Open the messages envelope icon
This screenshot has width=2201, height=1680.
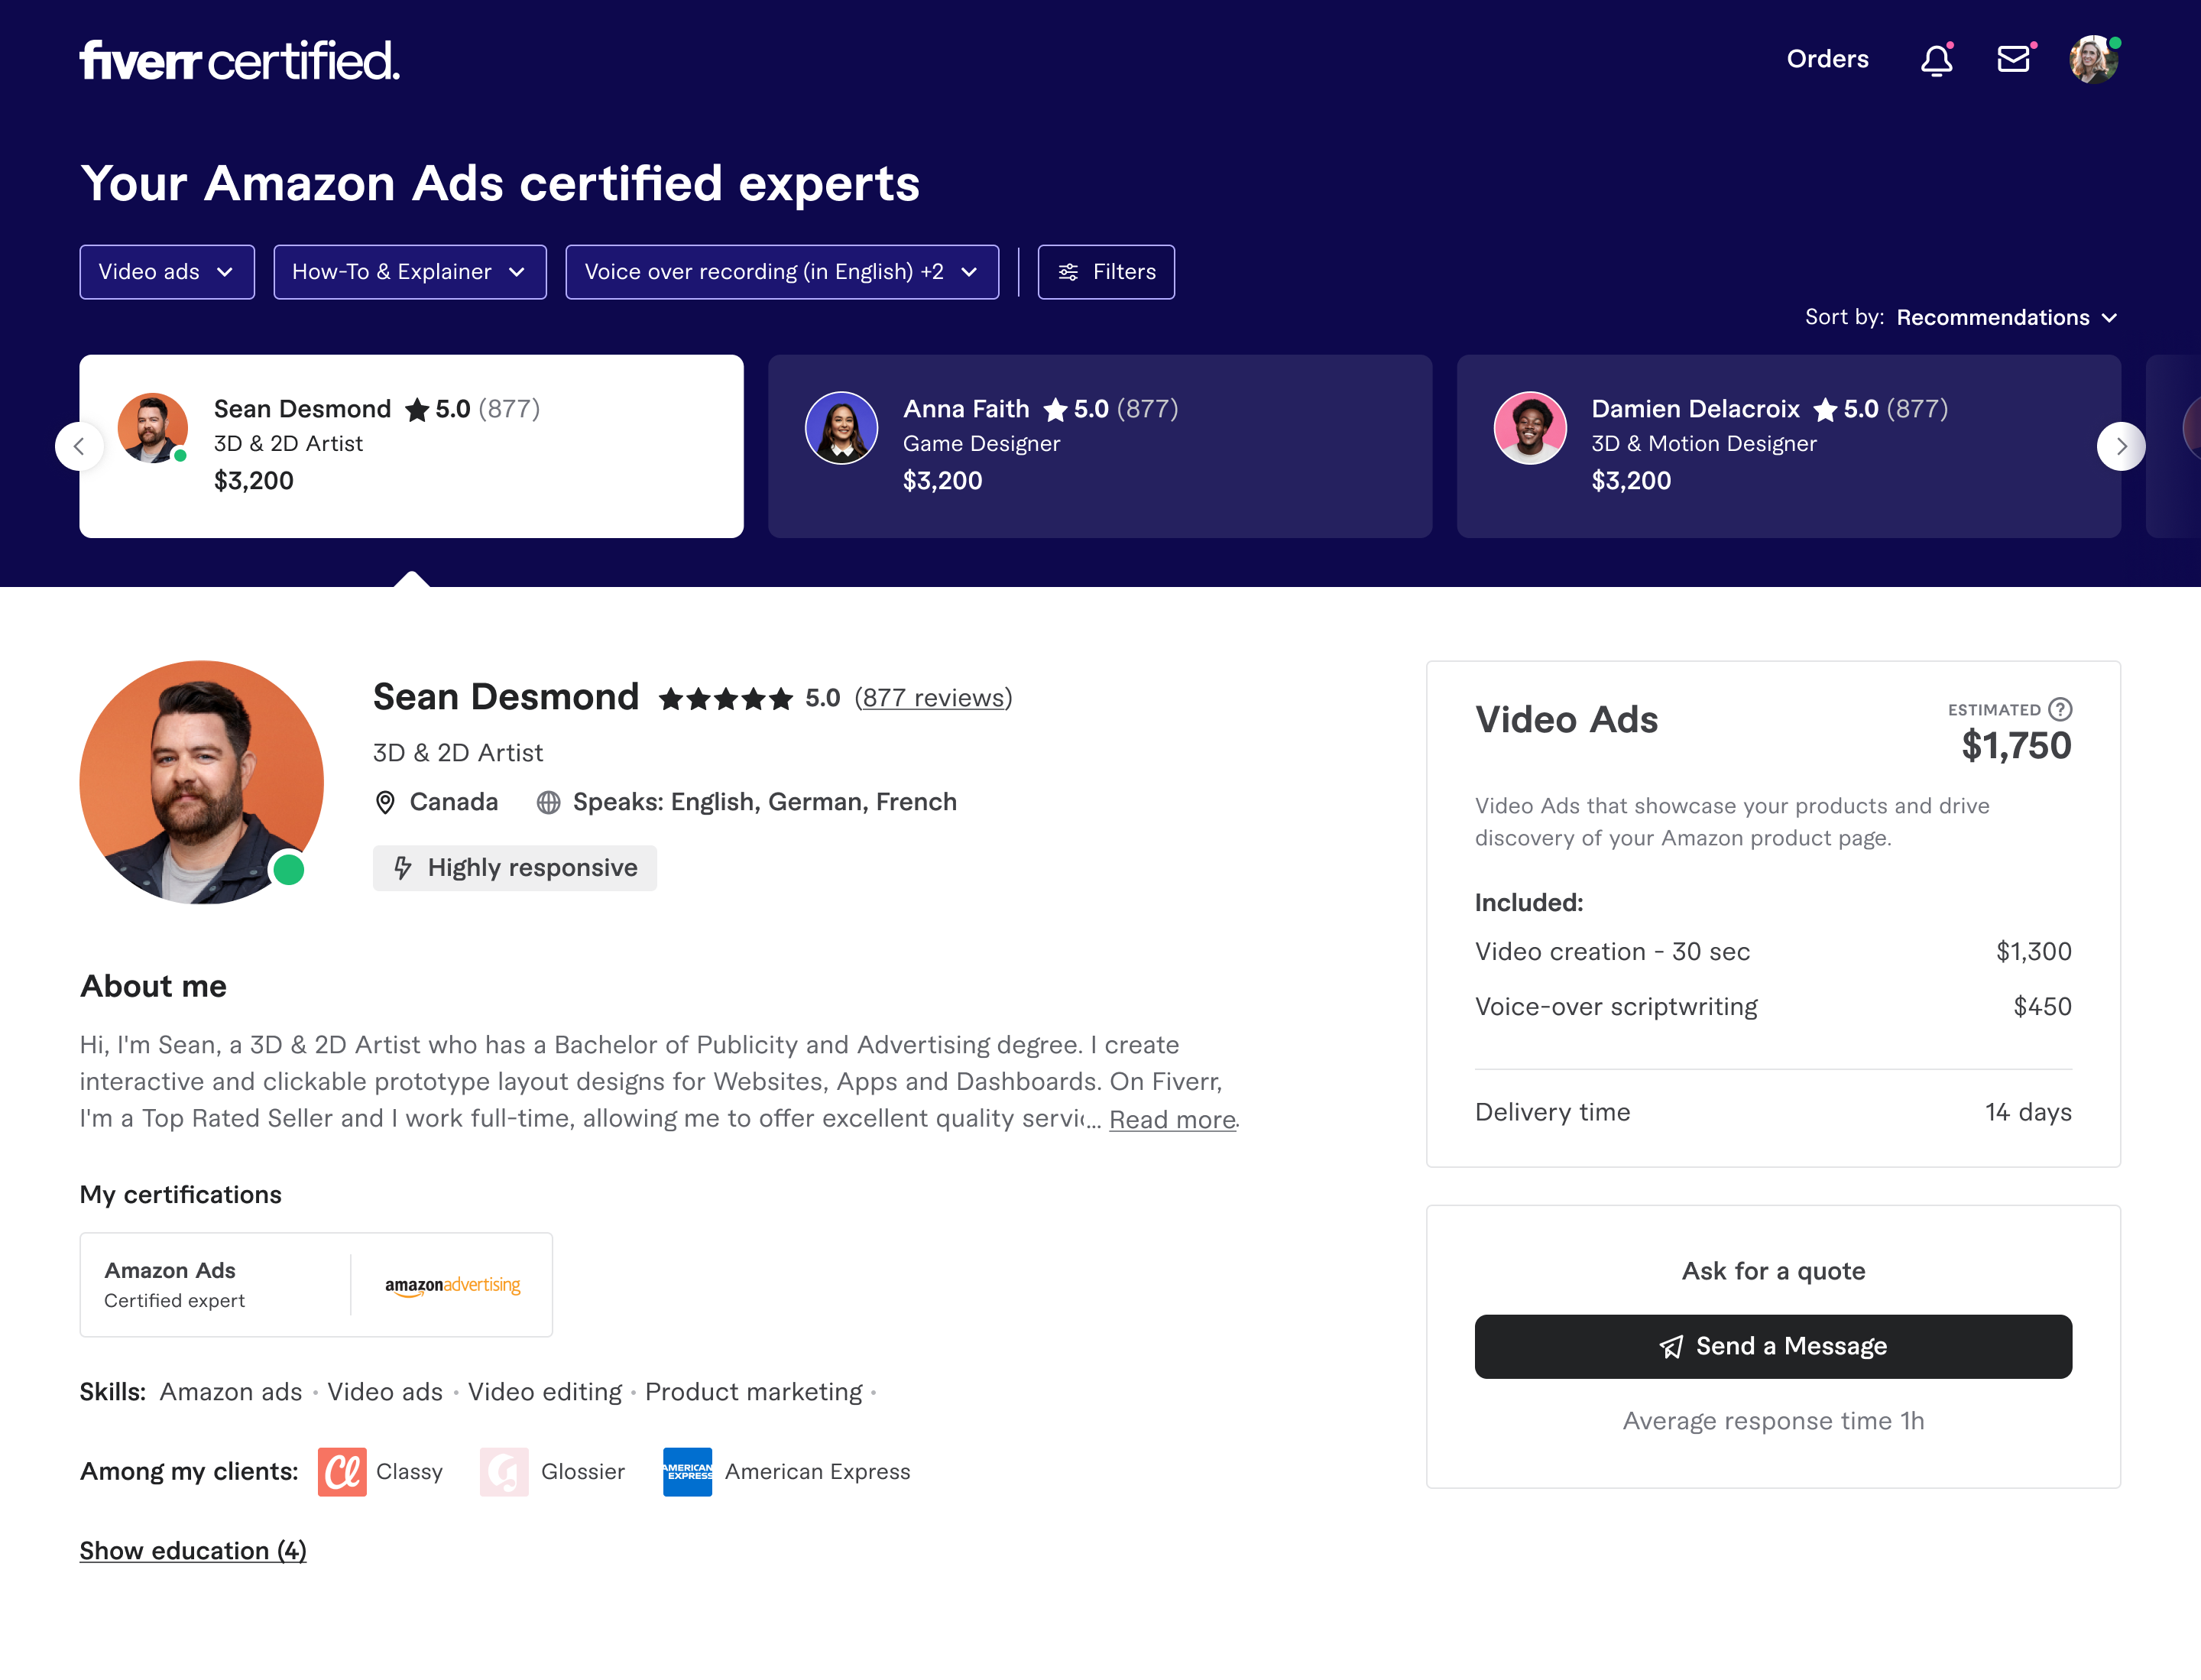(x=2013, y=59)
